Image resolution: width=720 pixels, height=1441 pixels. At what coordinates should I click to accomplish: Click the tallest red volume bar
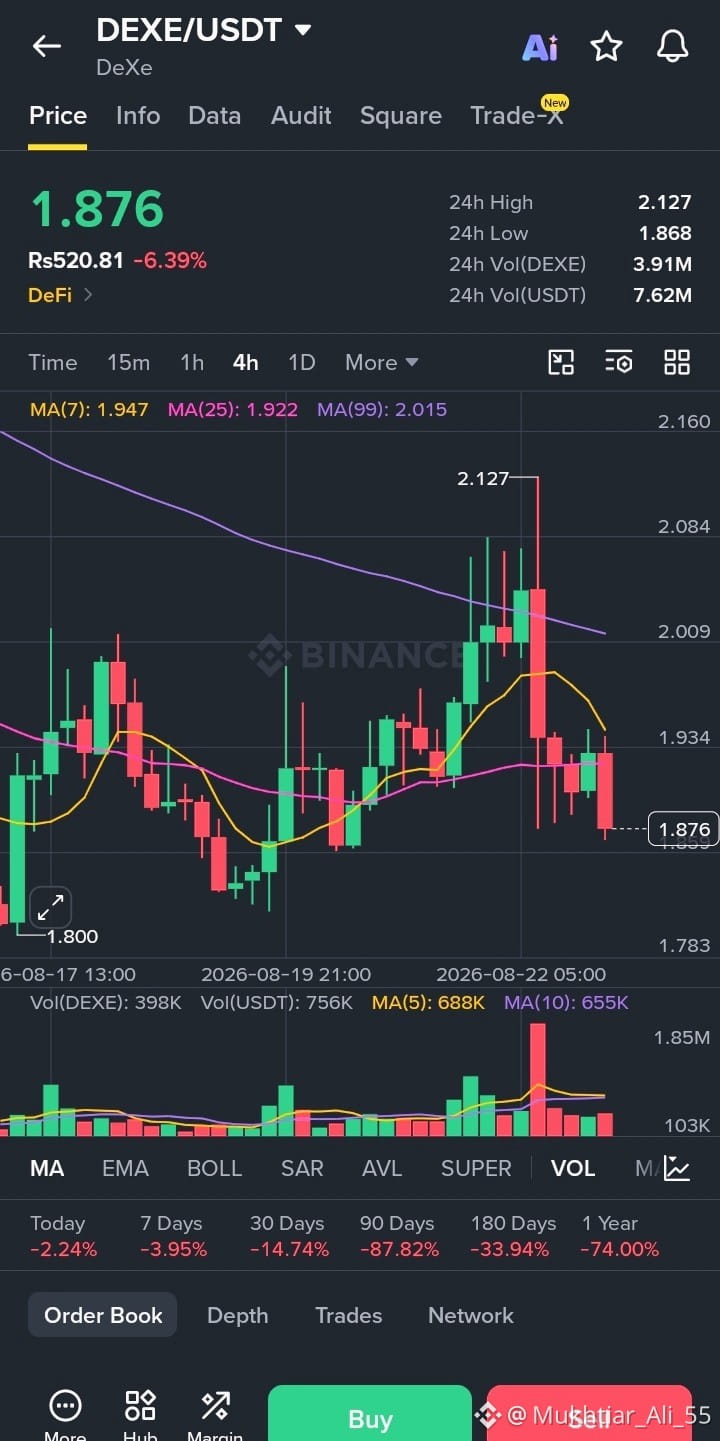point(538,1079)
